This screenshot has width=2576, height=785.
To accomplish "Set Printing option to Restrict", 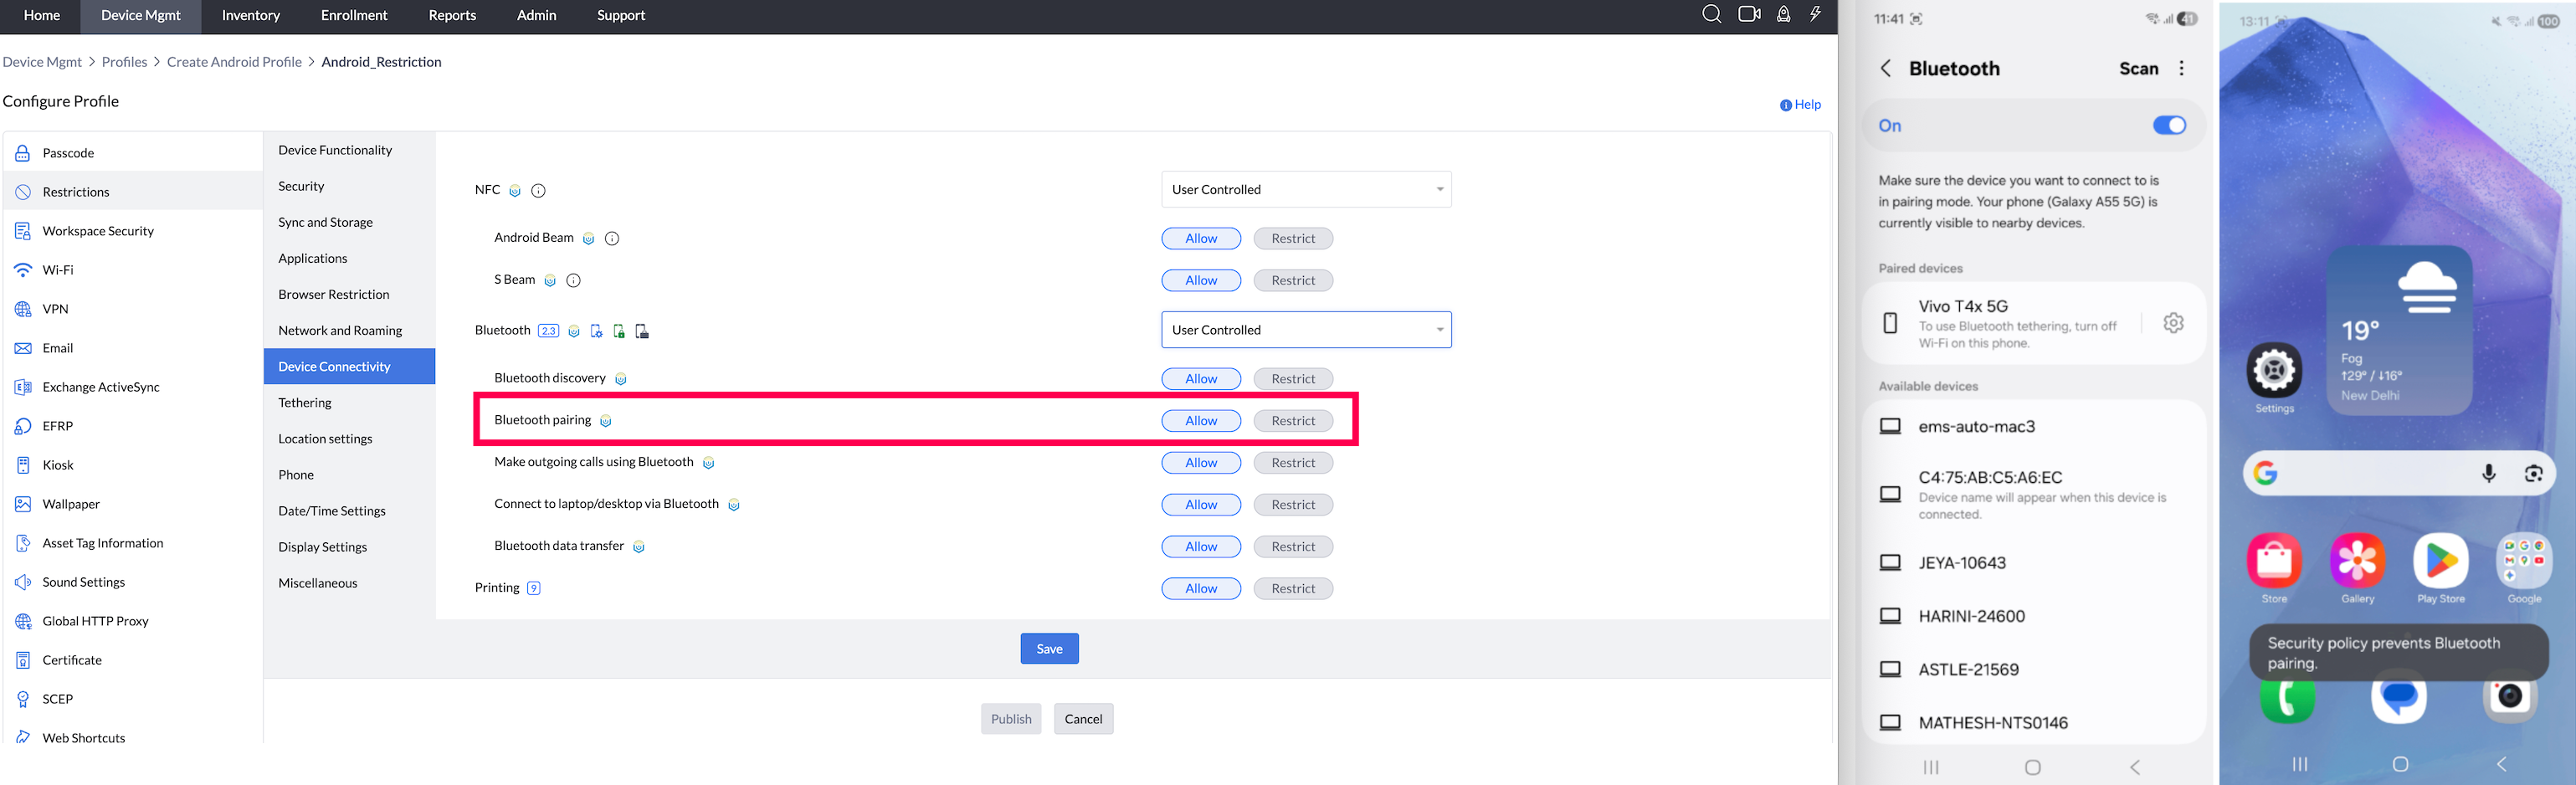I will (1292, 589).
